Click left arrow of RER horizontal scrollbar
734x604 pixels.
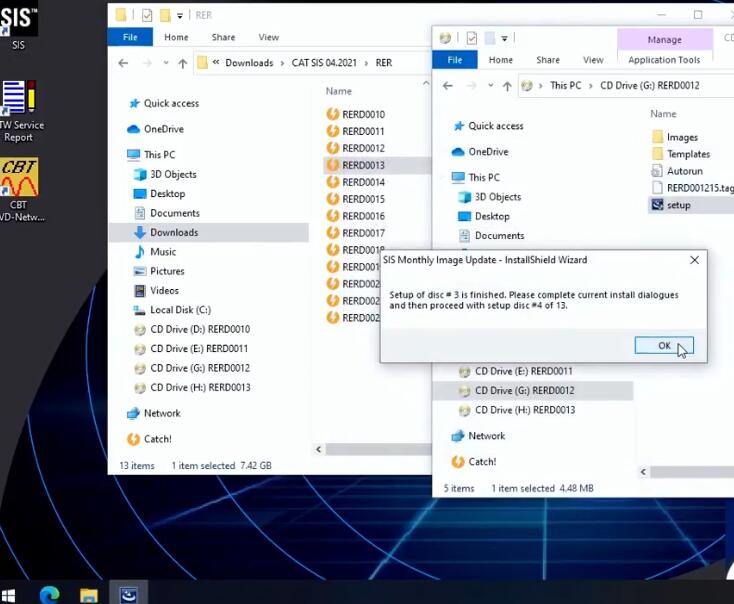tap(318, 449)
